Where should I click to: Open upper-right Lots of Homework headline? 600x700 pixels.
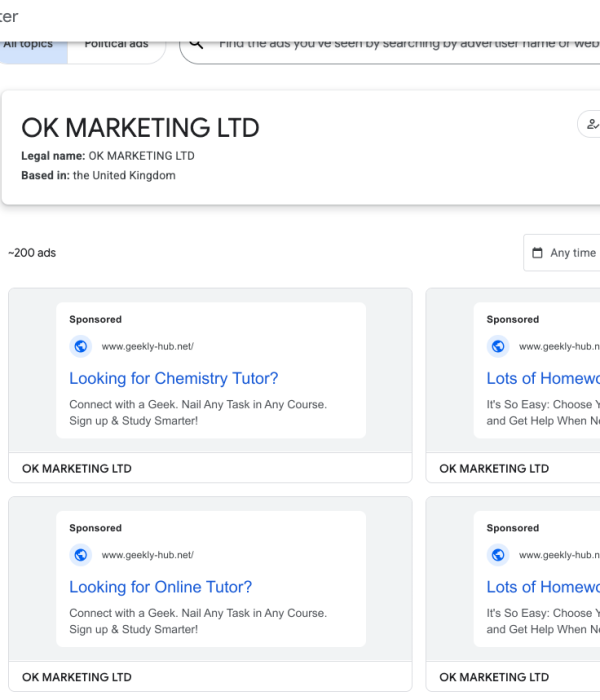click(543, 379)
